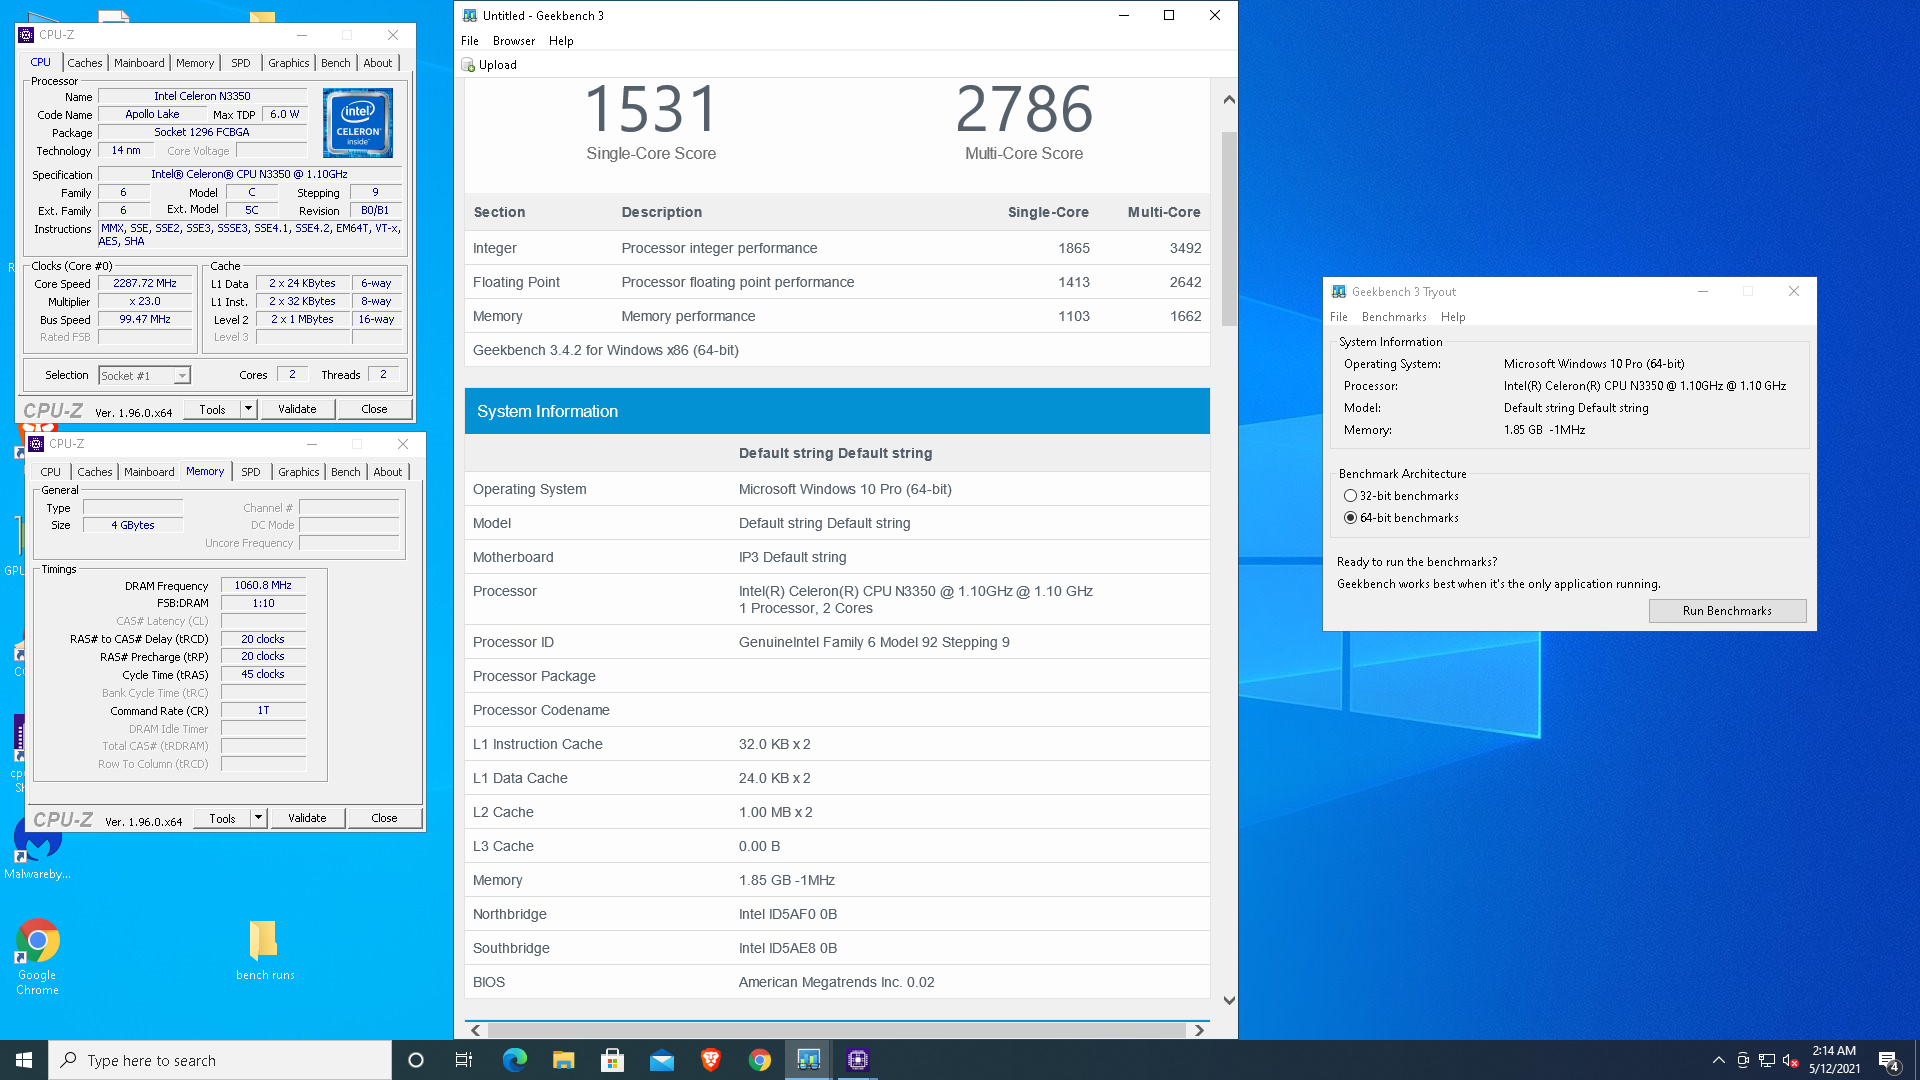Show hidden system tray icons
Viewport: 1920px width, 1080px height.
click(x=1718, y=1060)
